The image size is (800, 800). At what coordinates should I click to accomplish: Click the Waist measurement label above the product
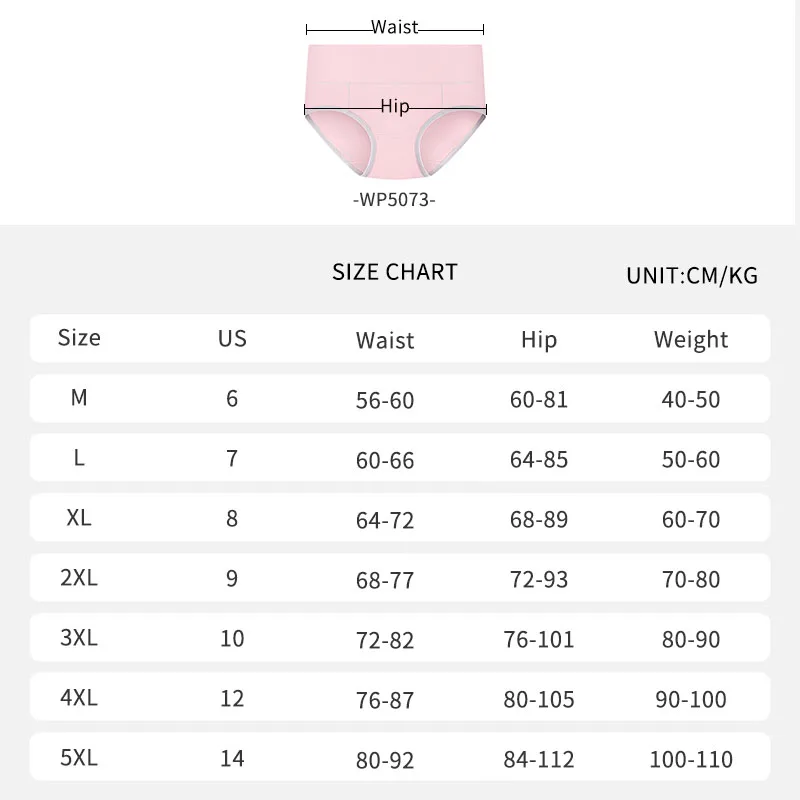pos(394,28)
